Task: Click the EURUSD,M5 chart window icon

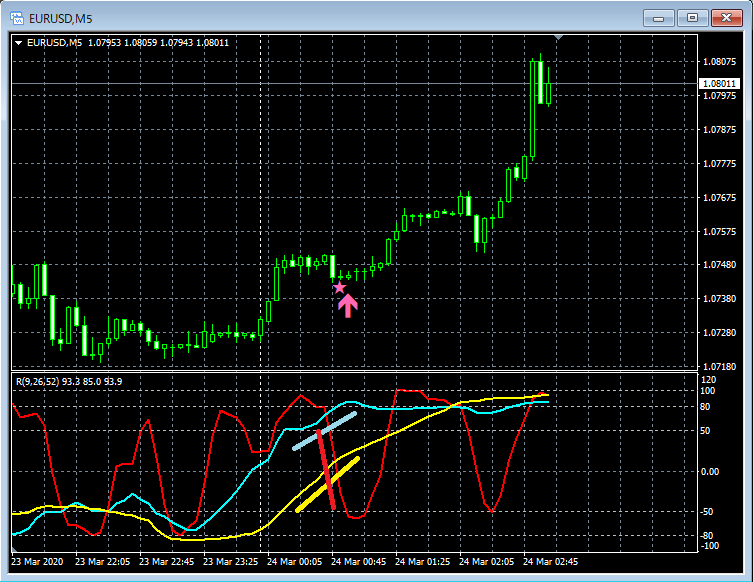Action: pyautogui.click(x=17, y=18)
